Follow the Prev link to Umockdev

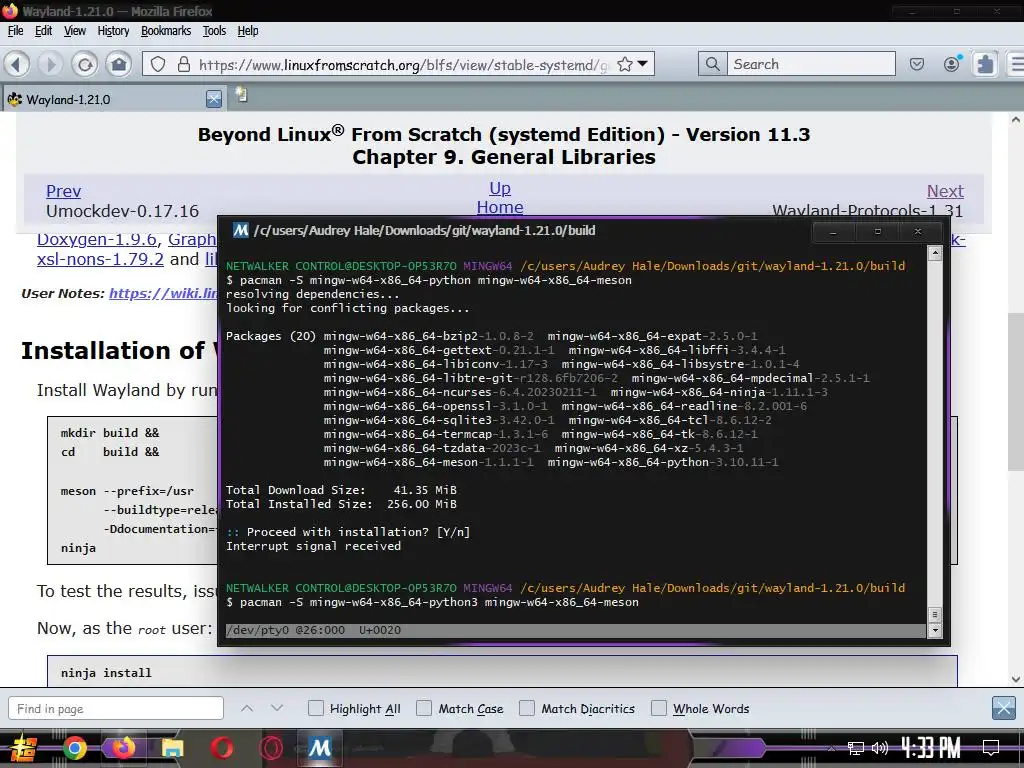tap(63, 191)
